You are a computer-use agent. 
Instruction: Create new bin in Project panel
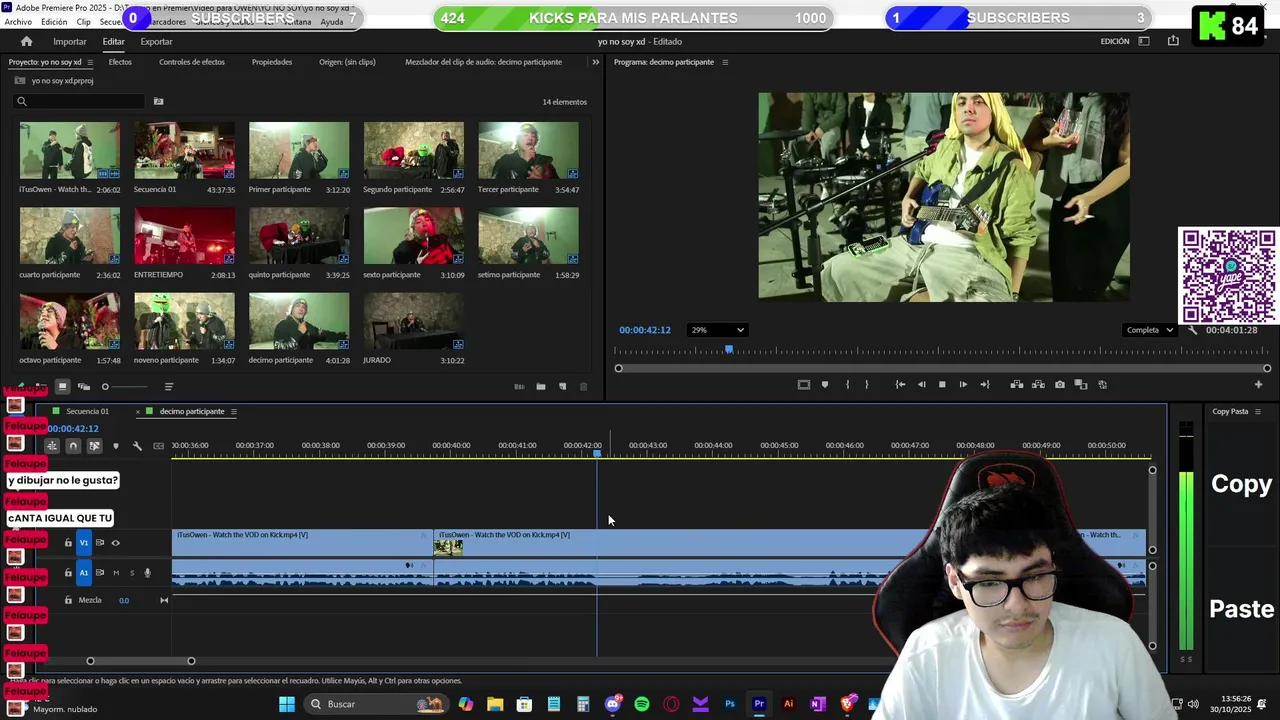541,387
